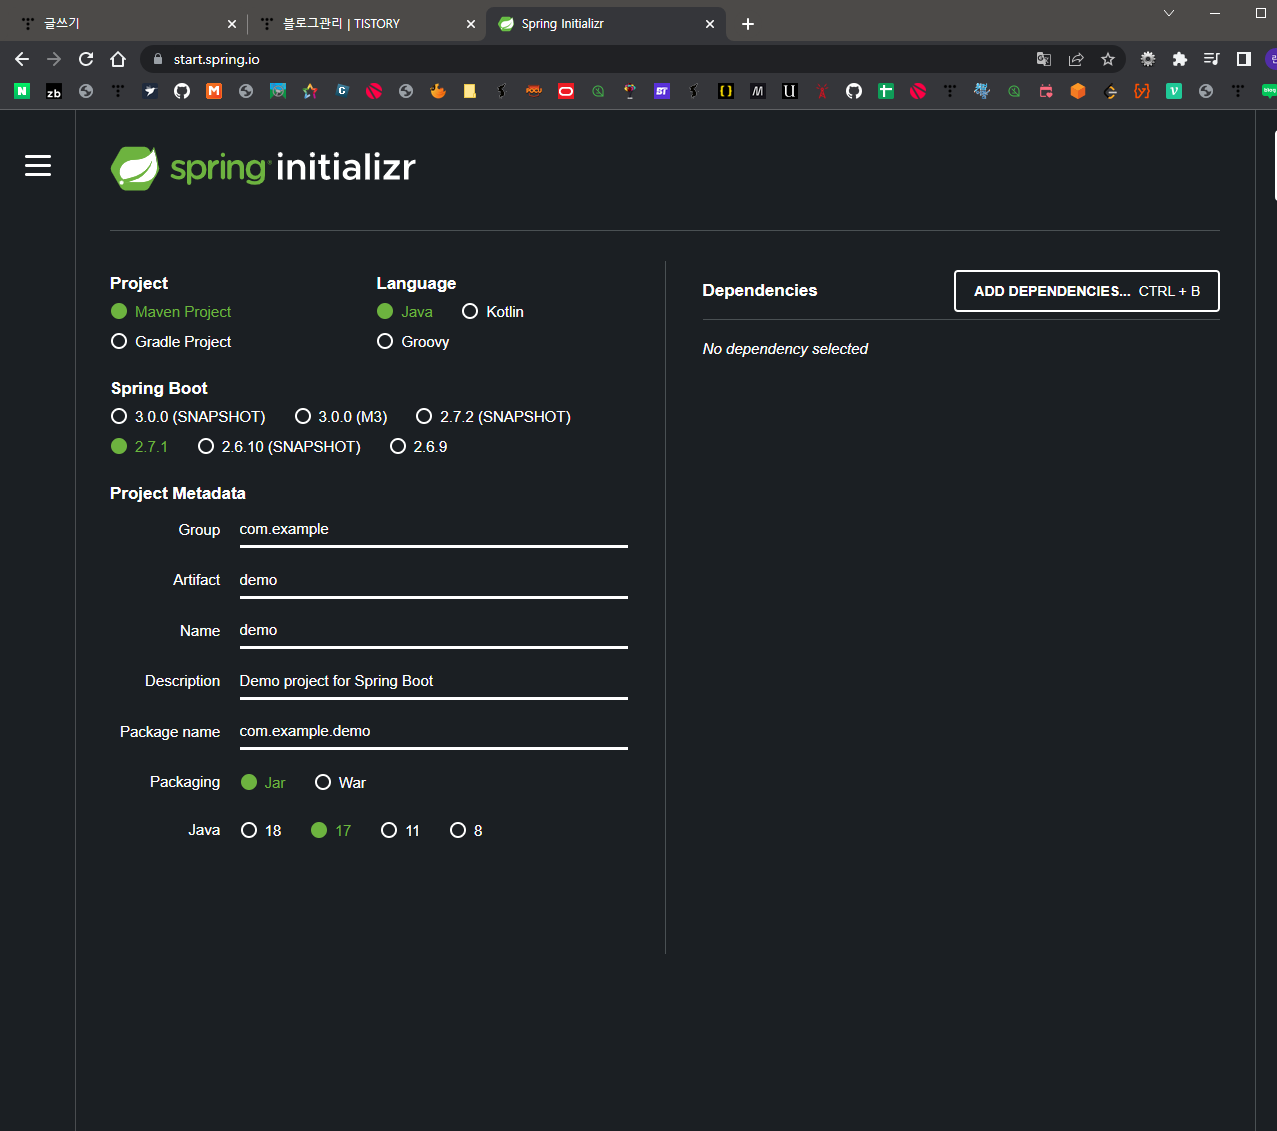
Task: Open the black U bookmark
Action: (790, 91)
